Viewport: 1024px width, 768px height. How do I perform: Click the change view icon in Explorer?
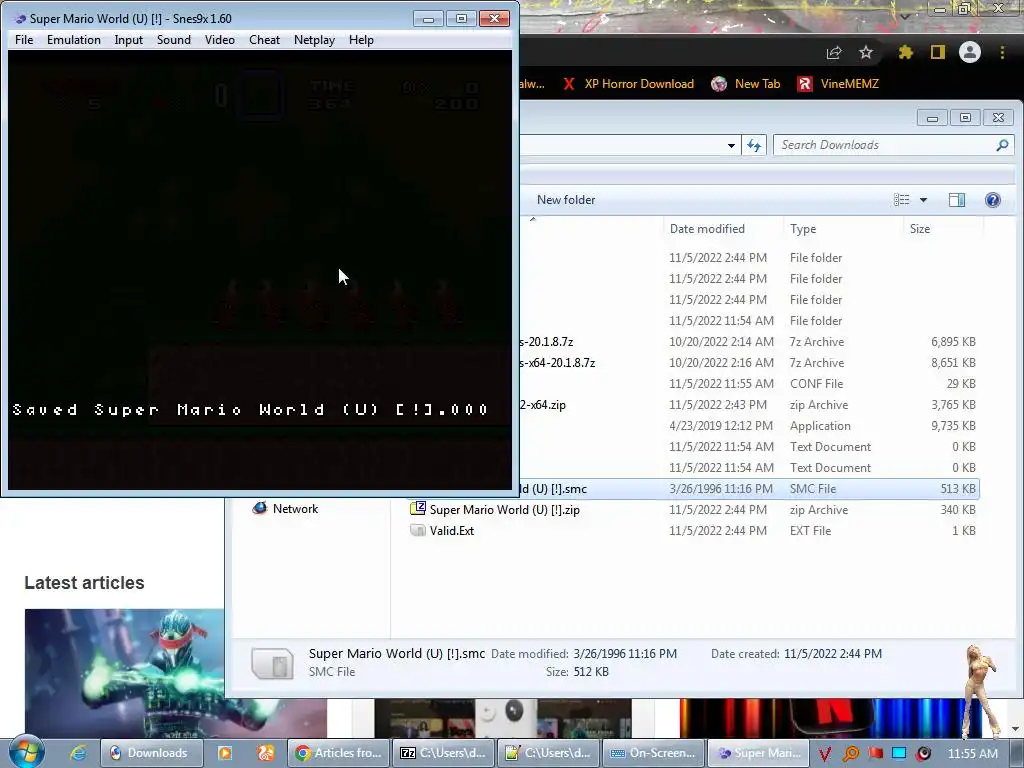click(x=902, y=200)
